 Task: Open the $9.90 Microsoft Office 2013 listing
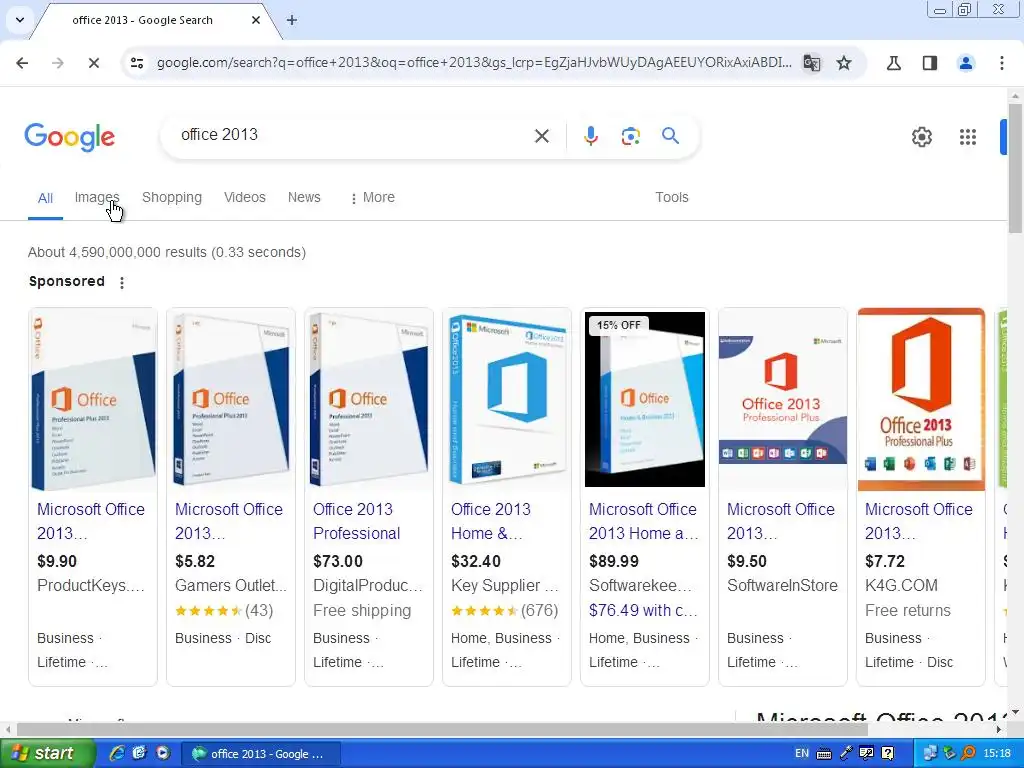tap(91, 521)
